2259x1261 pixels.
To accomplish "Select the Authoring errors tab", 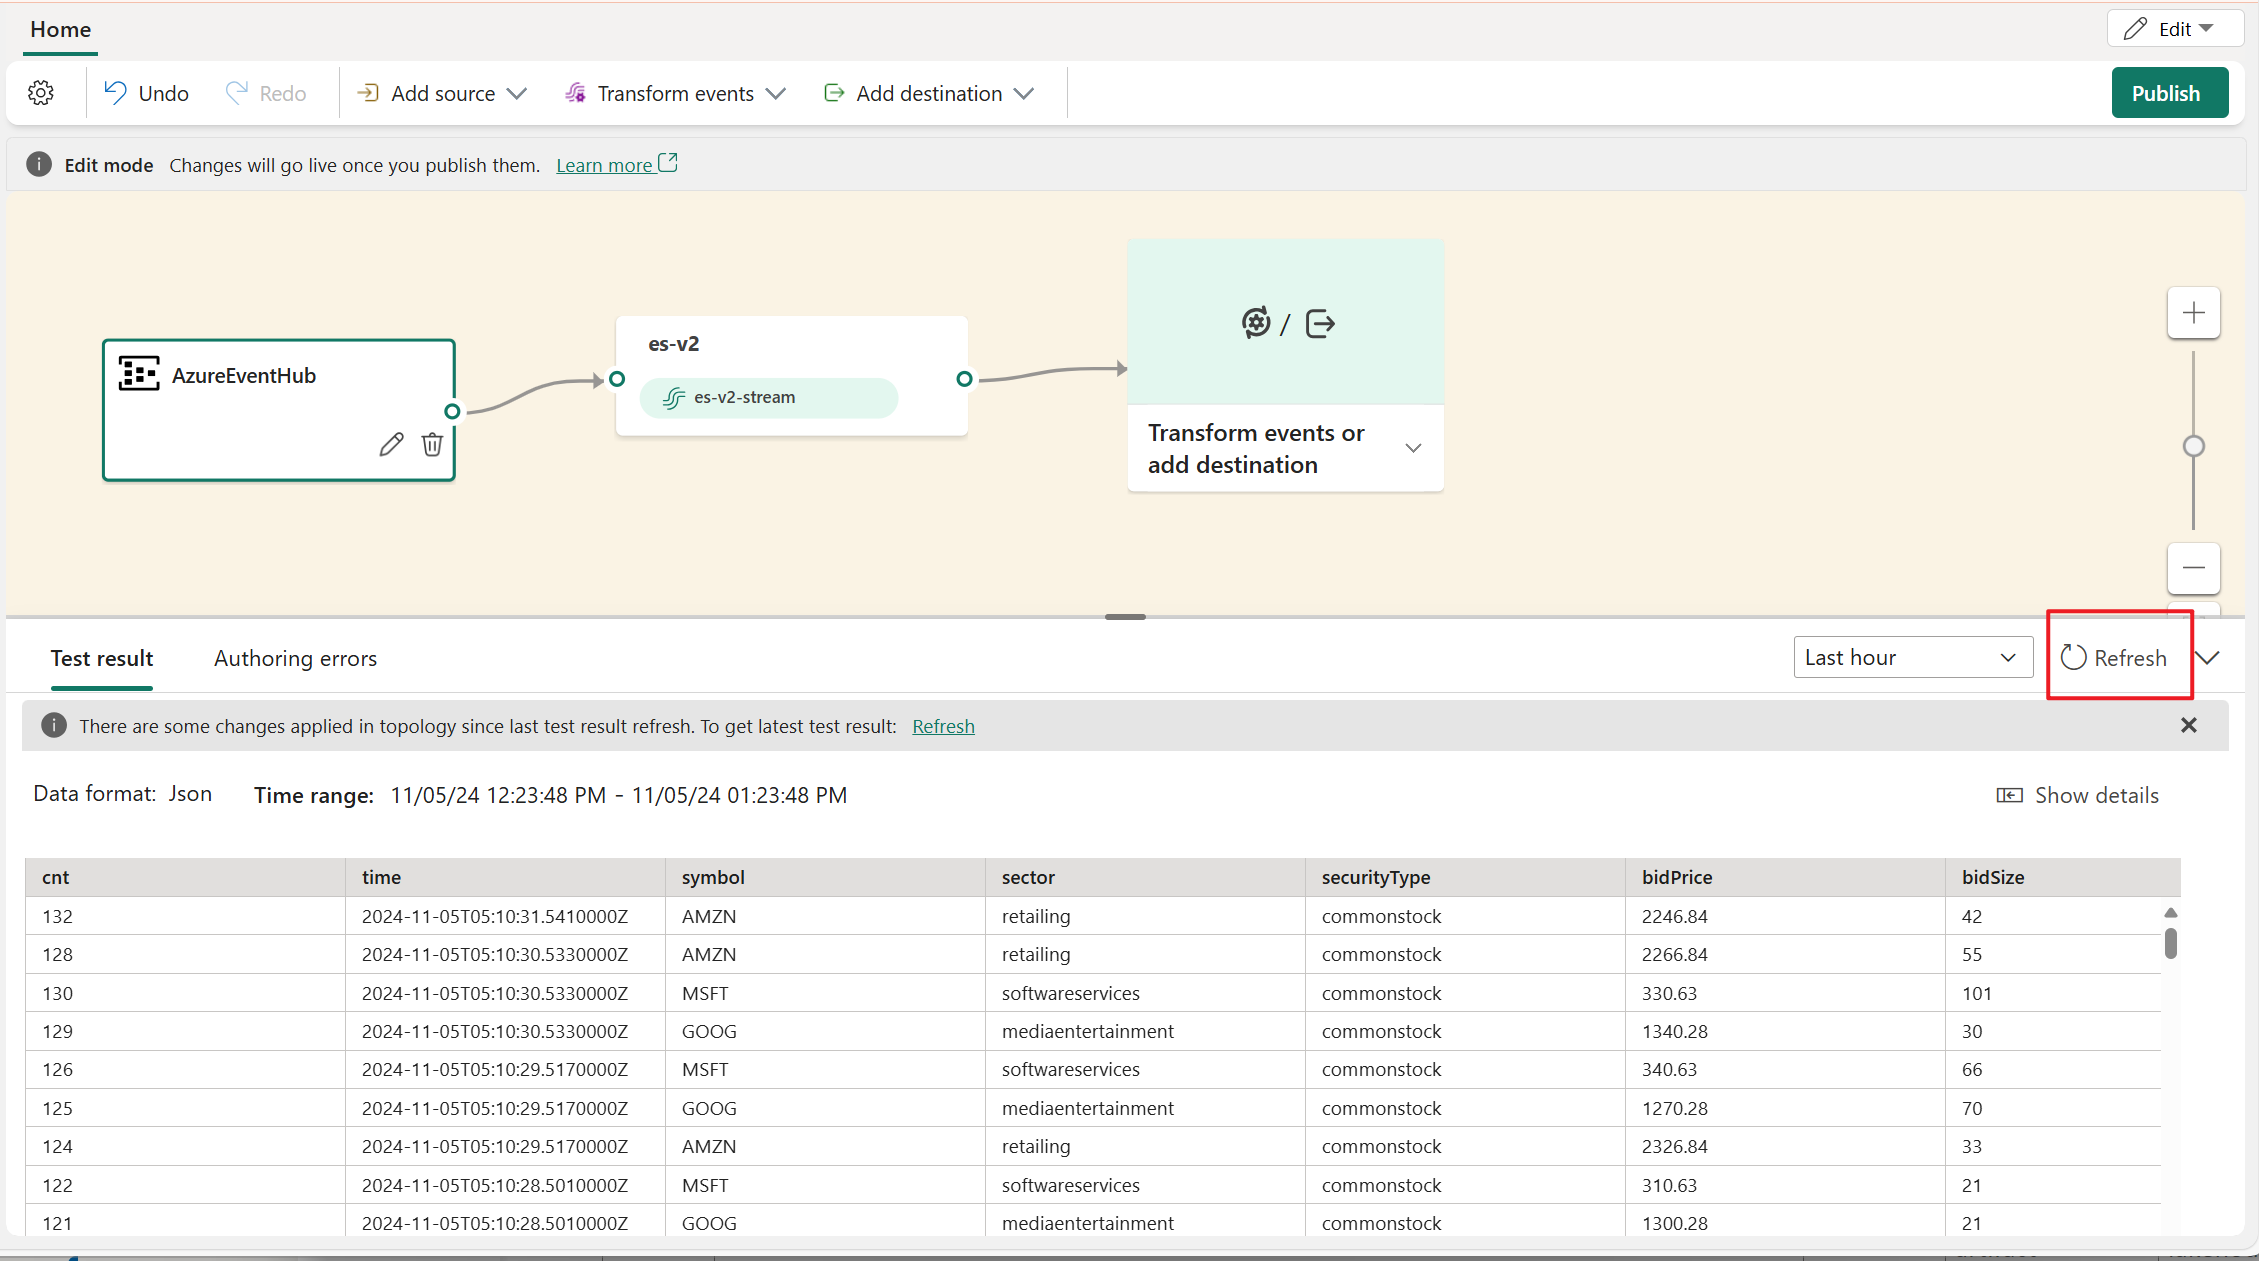I will 295,658.
